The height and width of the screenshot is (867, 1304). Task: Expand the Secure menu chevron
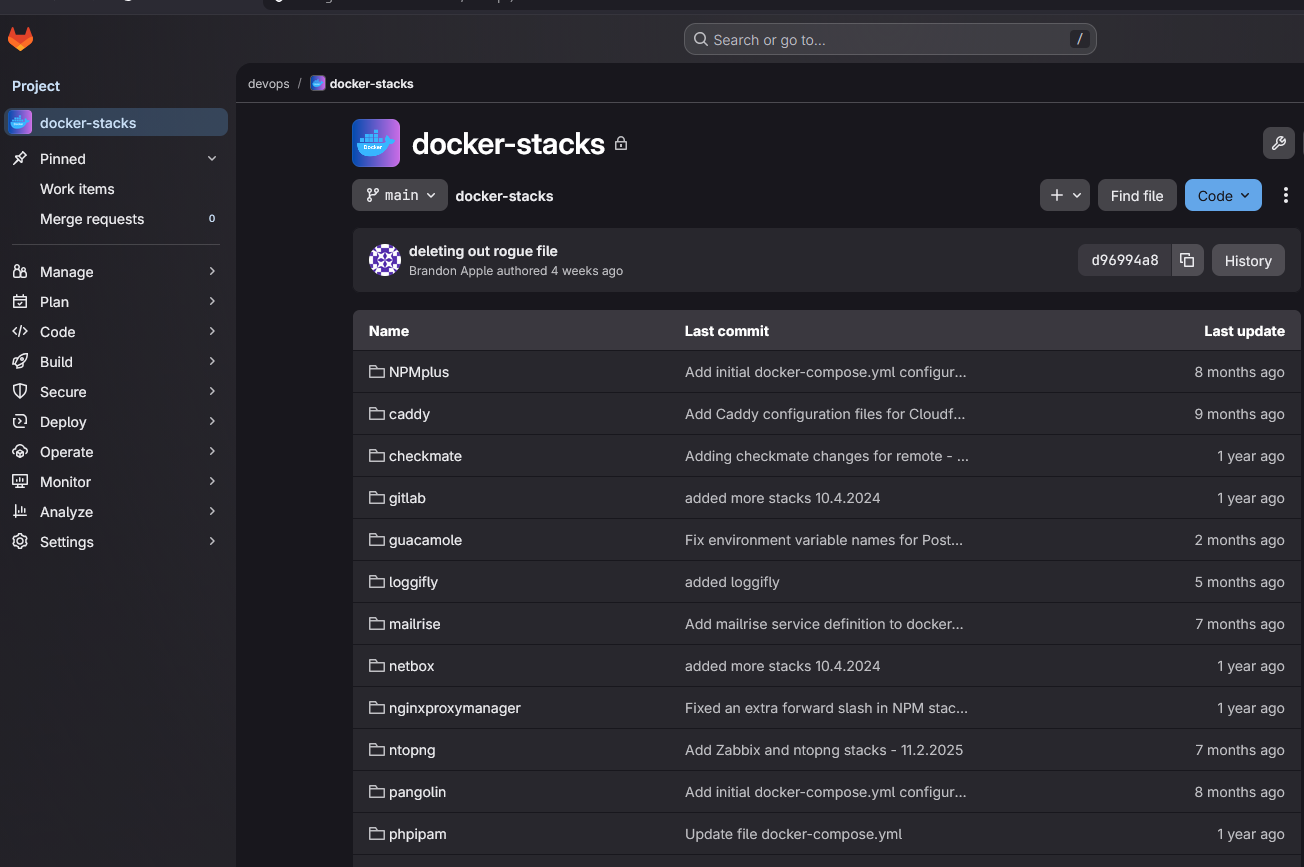coord(212,392)
